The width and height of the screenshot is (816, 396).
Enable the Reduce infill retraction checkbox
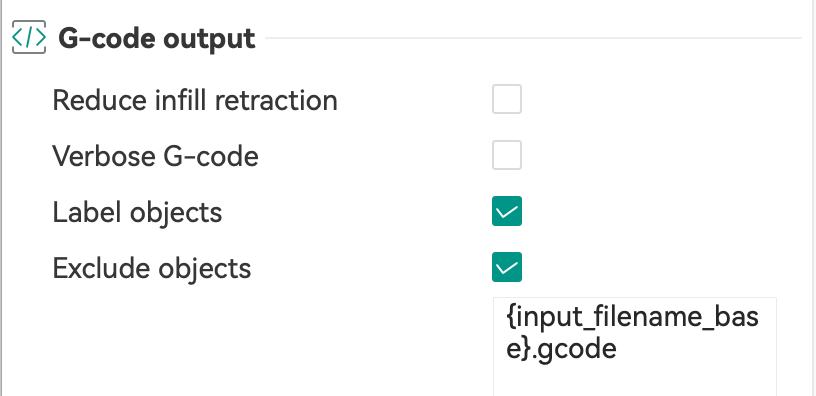[507, 99]
